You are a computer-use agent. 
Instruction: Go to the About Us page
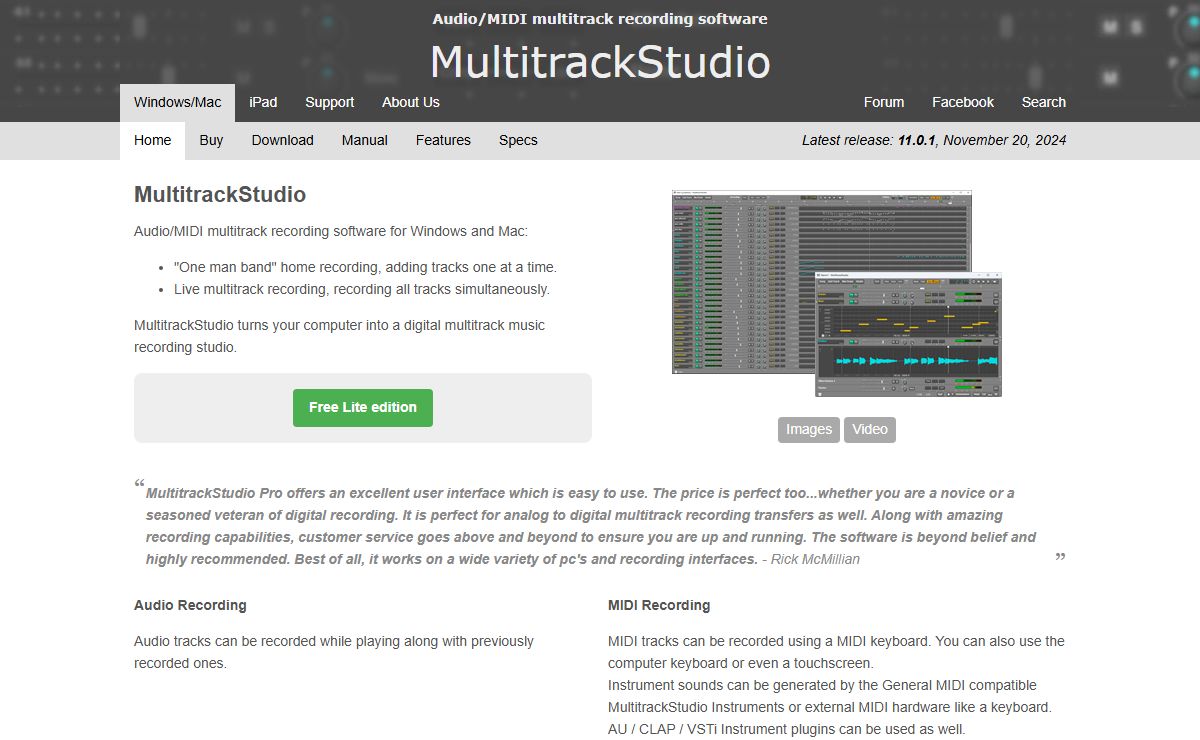pos(411,102)
